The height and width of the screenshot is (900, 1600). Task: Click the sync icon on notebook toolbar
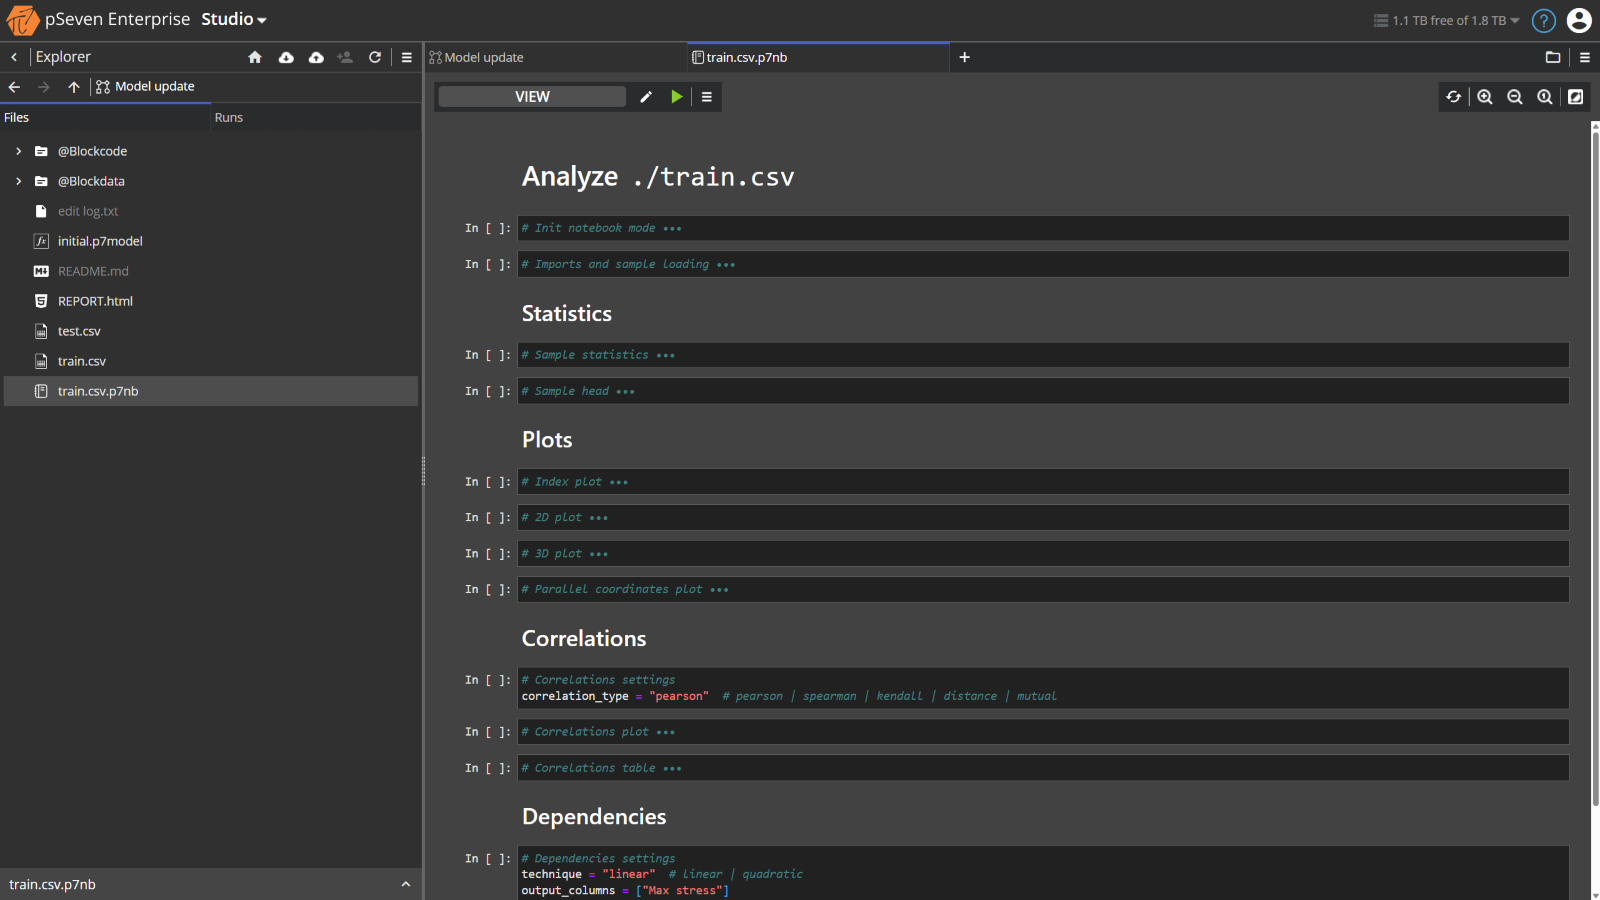[1453, 96]
